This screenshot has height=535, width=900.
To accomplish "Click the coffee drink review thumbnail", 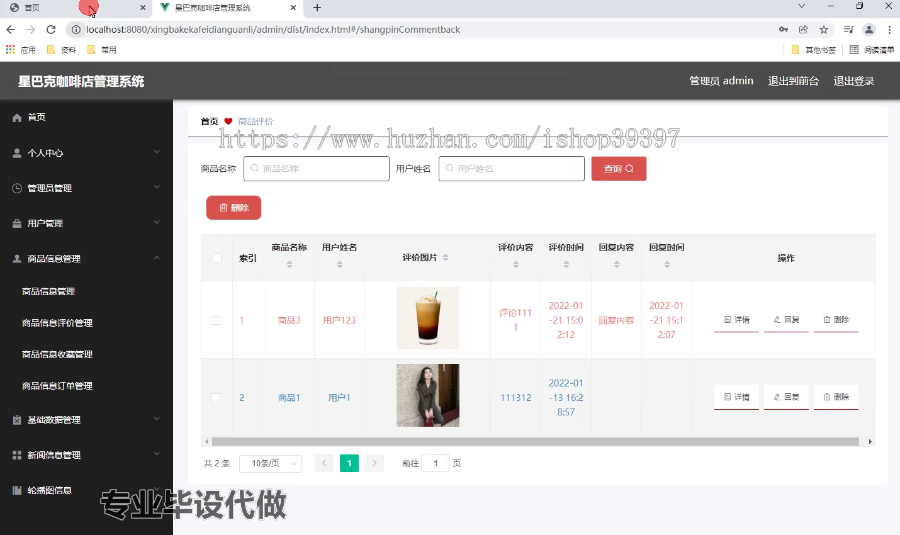I will [428, 318].
